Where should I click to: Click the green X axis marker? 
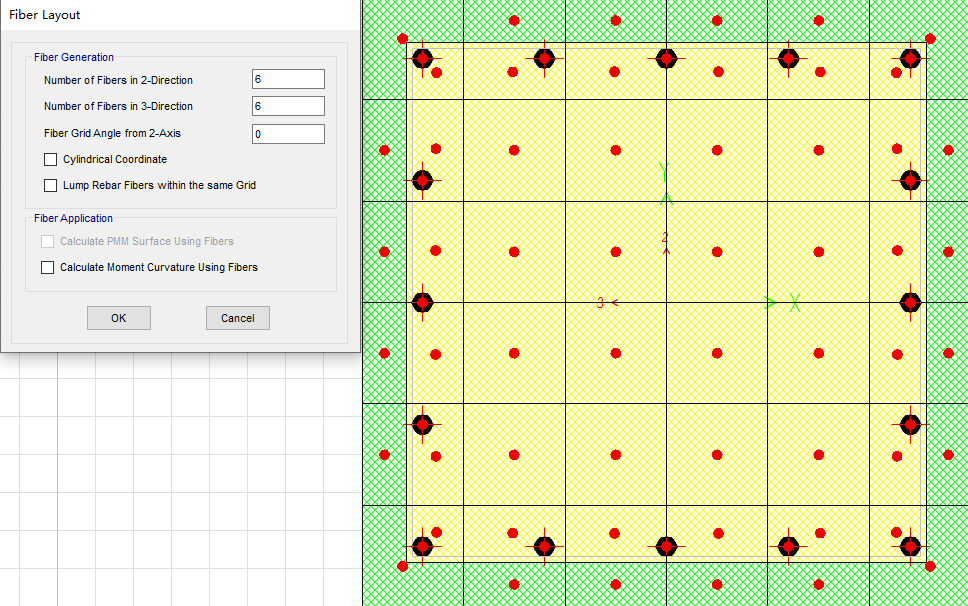pos(794,302)
